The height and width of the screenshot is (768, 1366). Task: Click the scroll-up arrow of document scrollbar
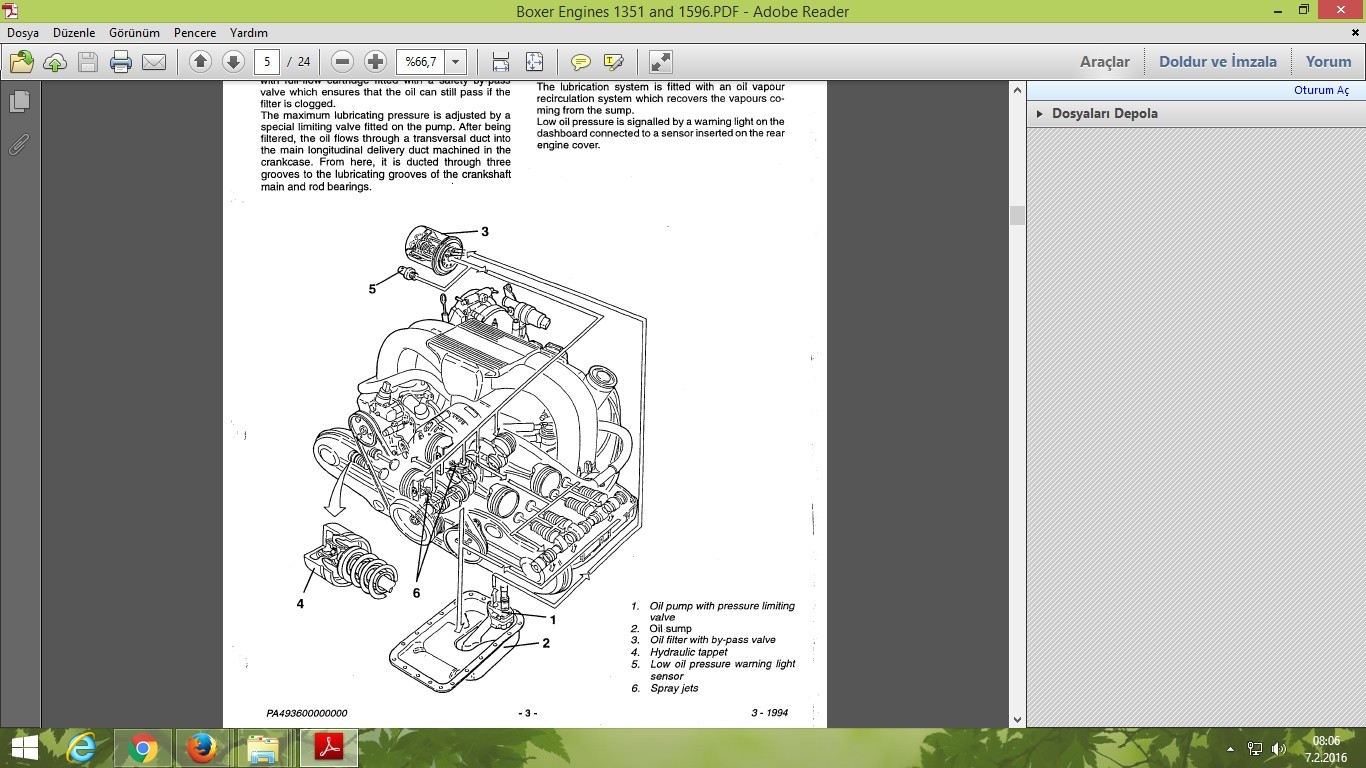[1017, 90]
